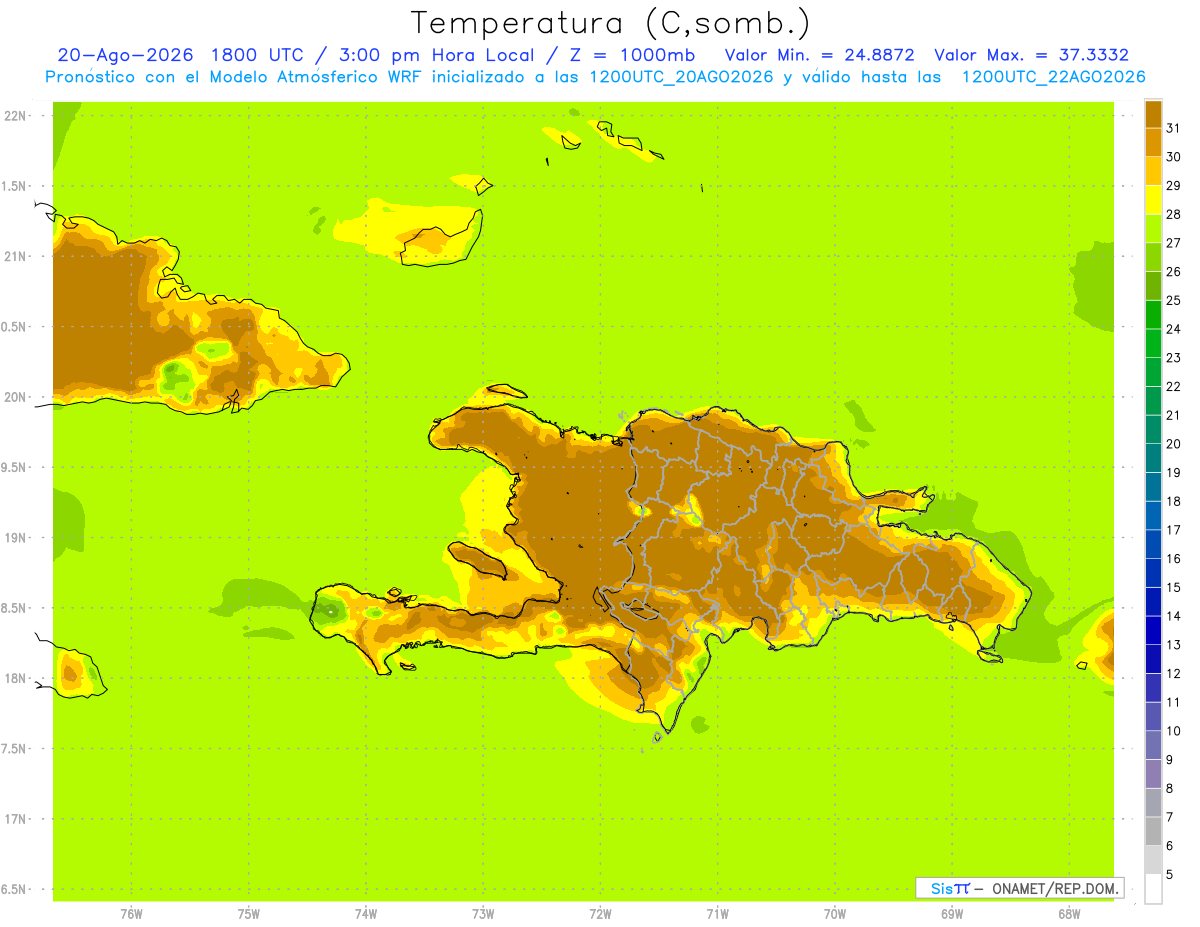Click the longitude label "70W"
This screenshot has height=927, width=1200.
[x=835, y=914]
